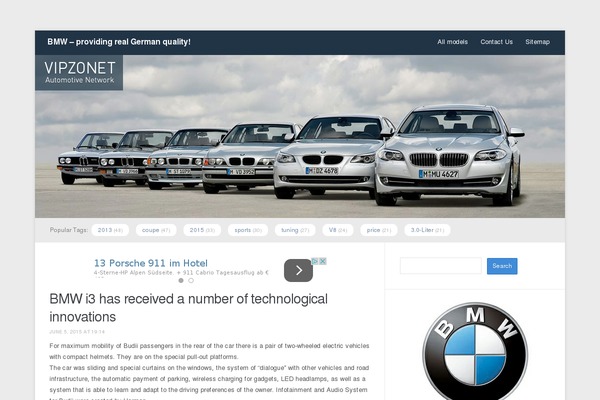The image size is (600, 400).
Task: Click the AdChoices info icon
Action: pos(315,261)
